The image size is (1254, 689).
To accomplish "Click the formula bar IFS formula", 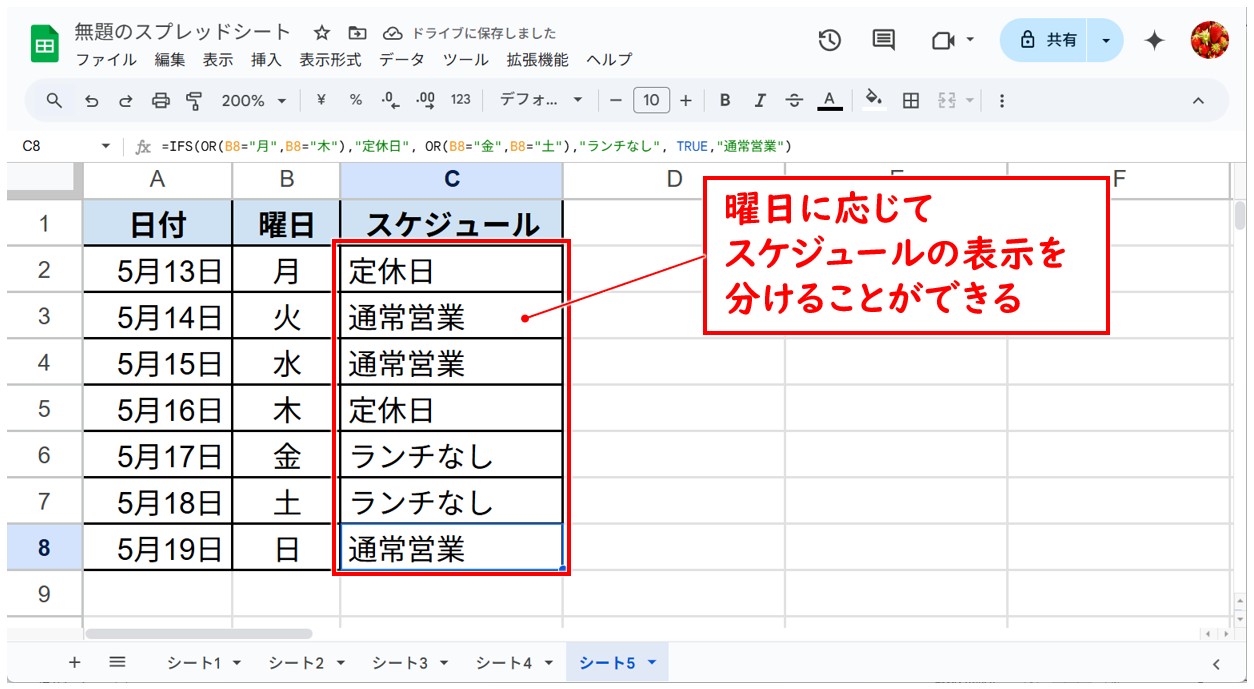I will (x=476, y=146).
